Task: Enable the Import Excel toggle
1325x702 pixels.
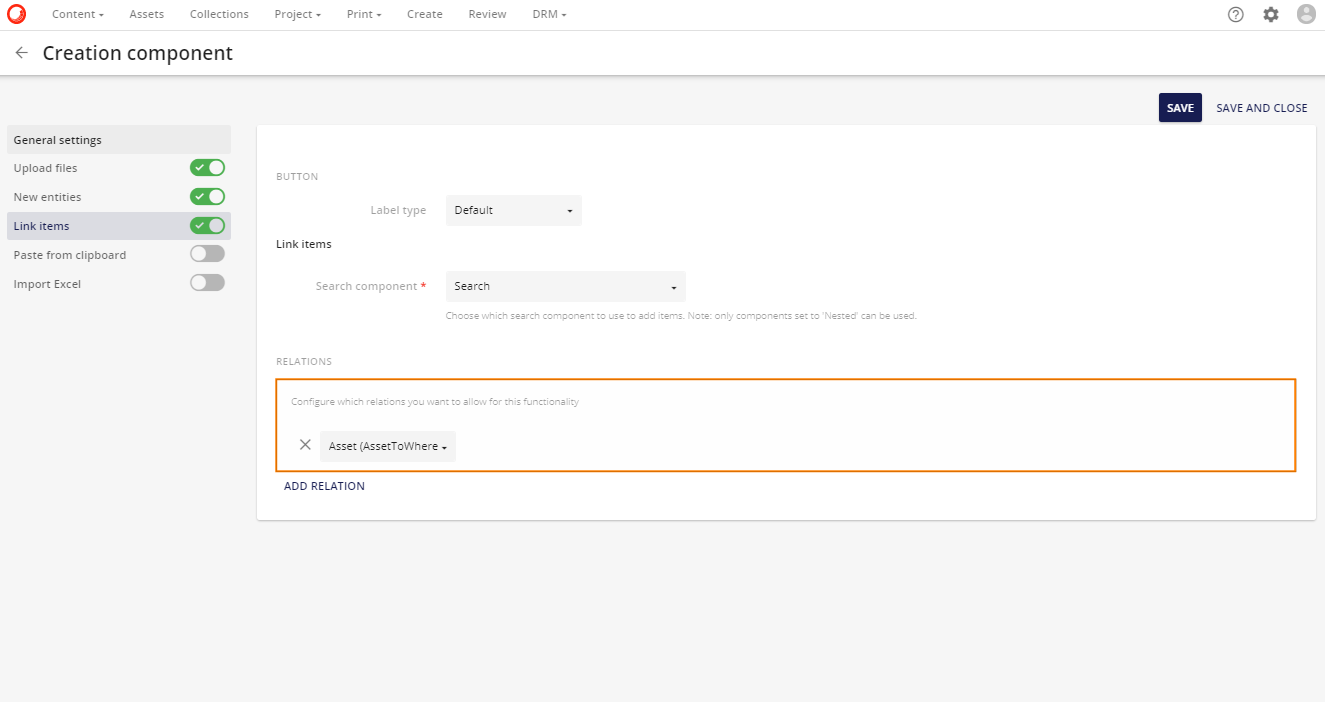Action: pyautogui.click(x=207, y=282)
